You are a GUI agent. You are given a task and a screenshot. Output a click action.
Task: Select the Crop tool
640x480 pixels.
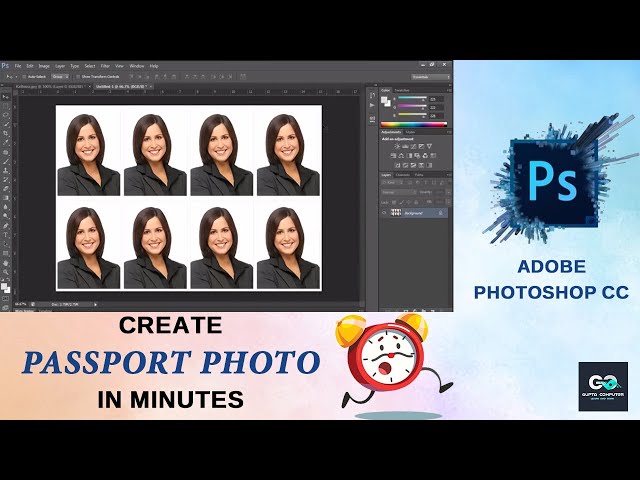(6, 133)
